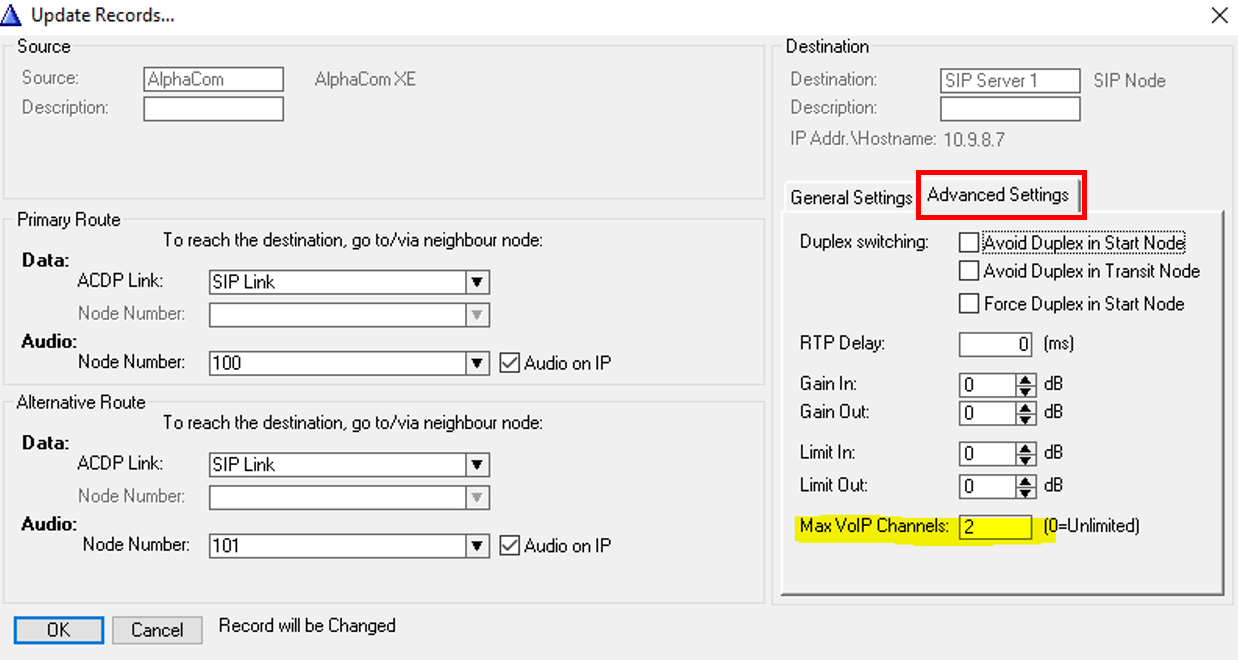The height and width of the screenshot is (660, 1238).
Task: Switch to the General Settings tab
Action: (x=851, y=197)
